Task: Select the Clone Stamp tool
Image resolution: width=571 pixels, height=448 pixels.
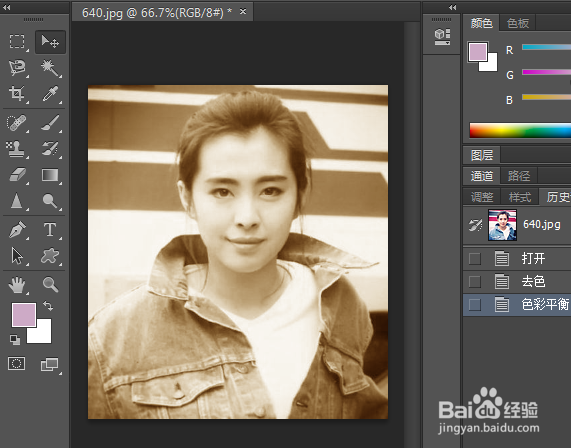Action: [x=16, y=149]
